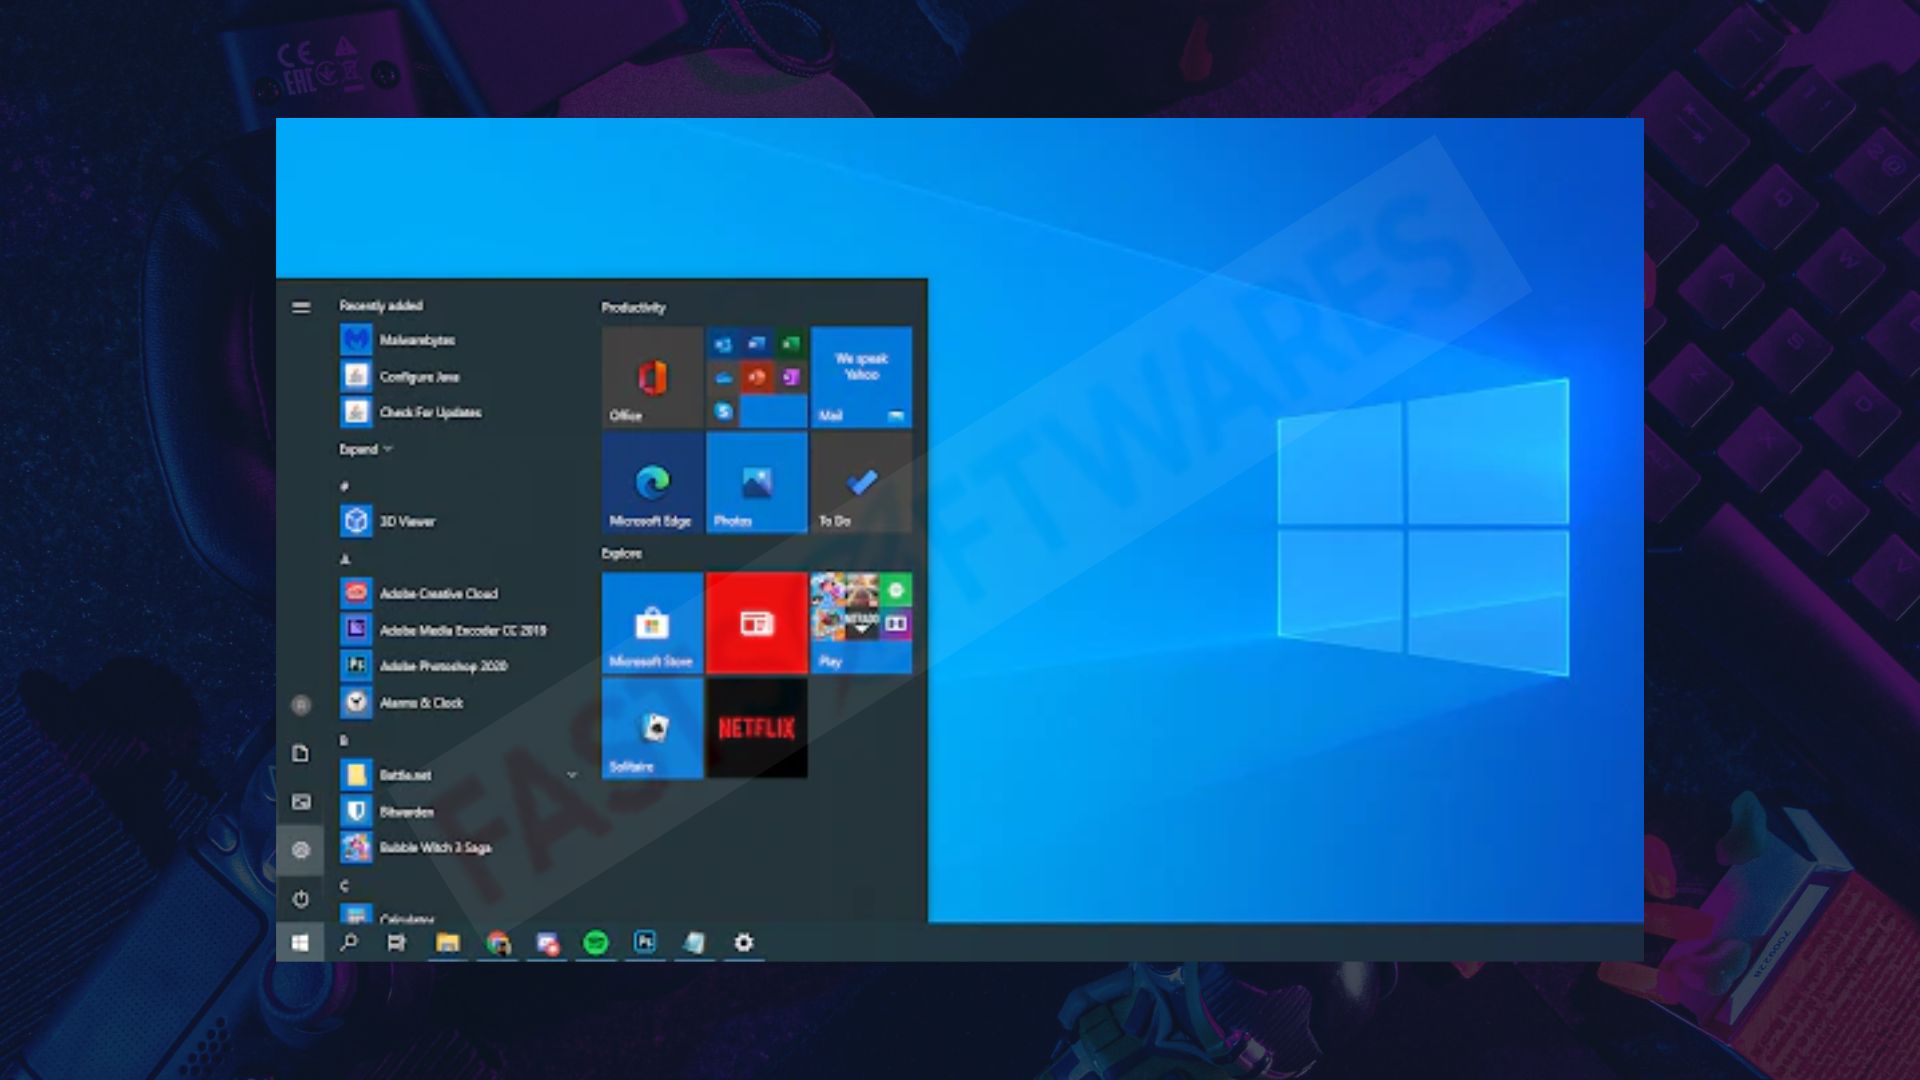Open the Play games tile
Screen dimensions: 1920x1080
861,623
